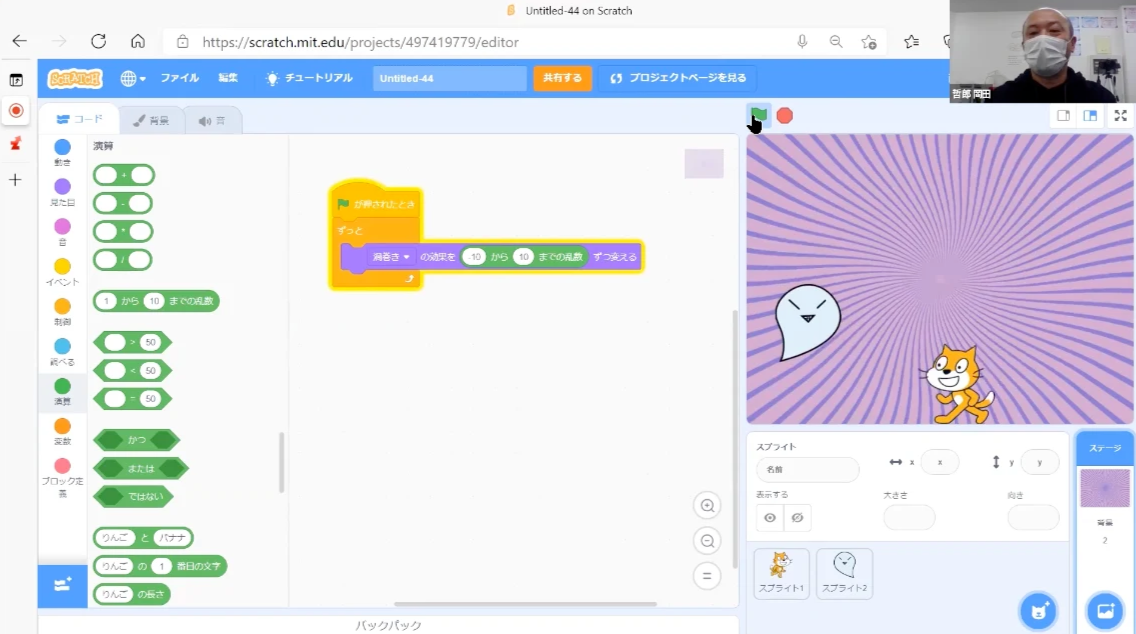Click the が押されたとき hat block
Image resolution: width=1136 pixels, height=634 pixels.
point(375,202)
